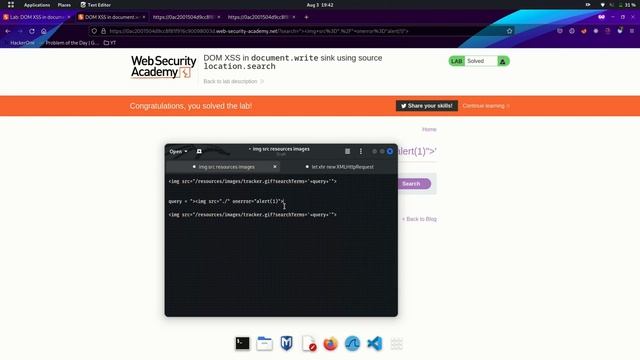
Task: Click the last '<img src=' code line
Action: pos(252,215)
